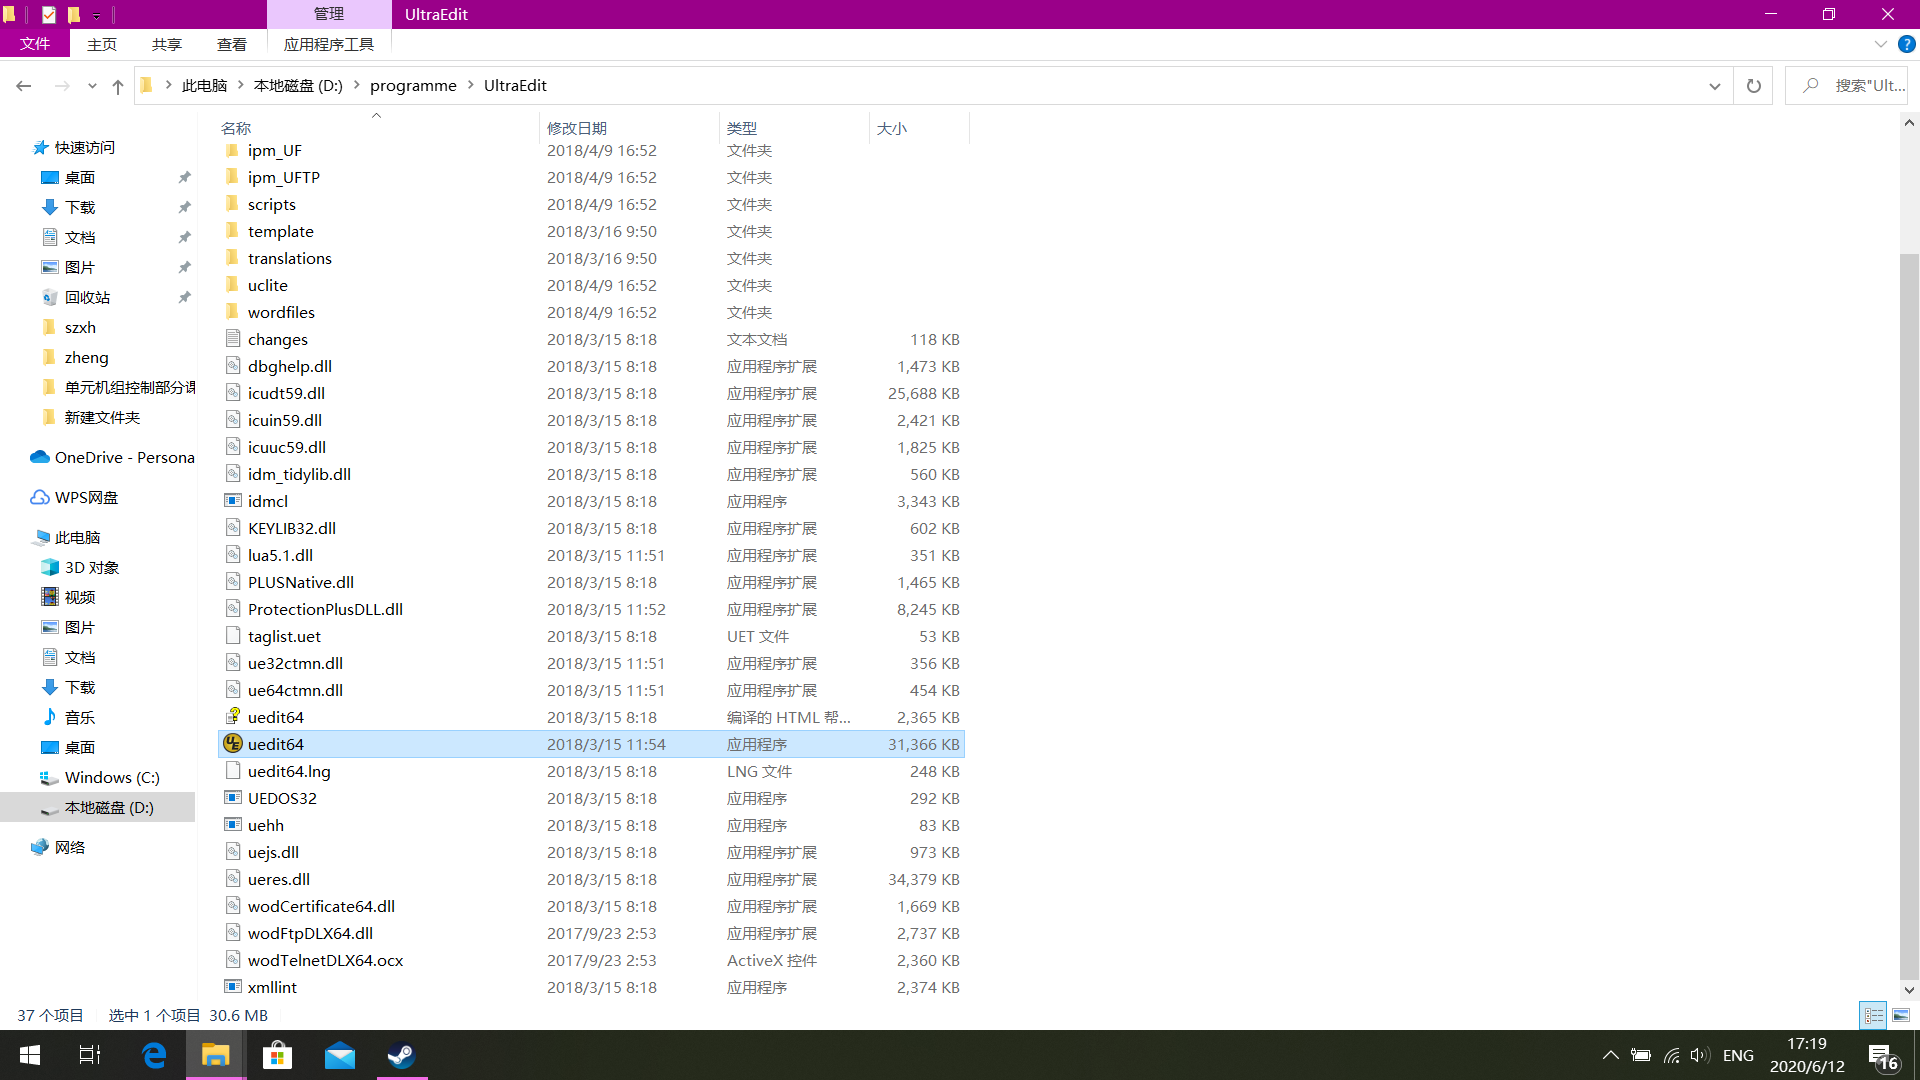Screen dimensions: 1920x1080
Task: Expand the breadcrumb arrow after 本地磁盘 (D:)
Action: [x=356, y=86]
